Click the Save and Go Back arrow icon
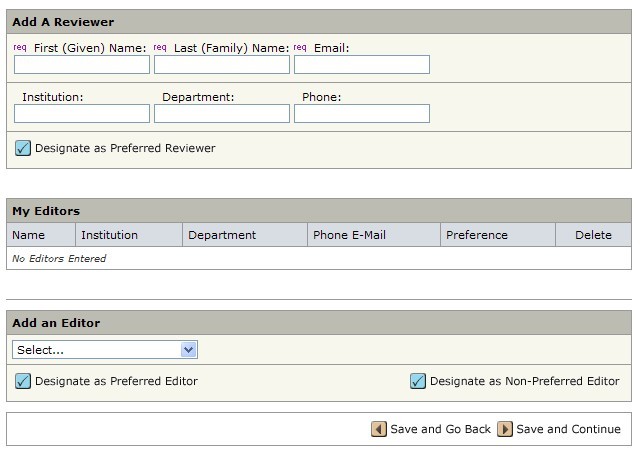Image resolution: width=641 pixels, height=459 pixels. (379, 429)
